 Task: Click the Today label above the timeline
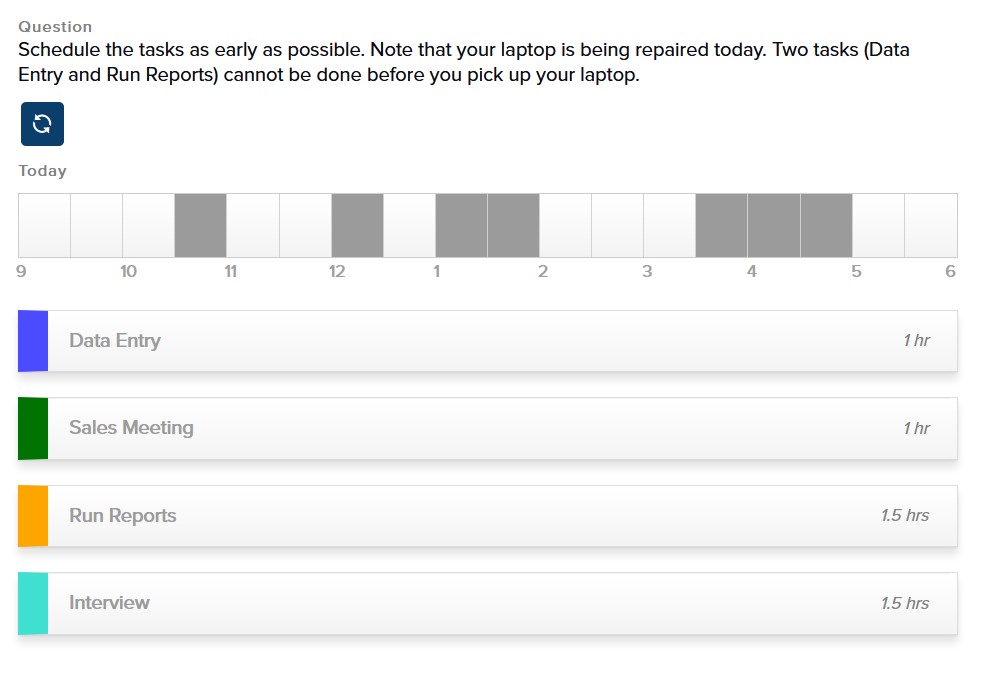tap(43, 170)
